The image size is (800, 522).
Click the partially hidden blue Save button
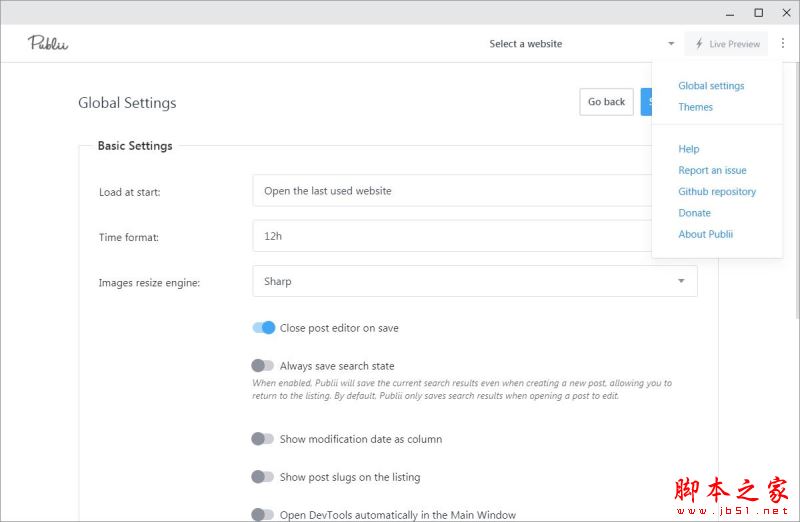click(646, 102)
